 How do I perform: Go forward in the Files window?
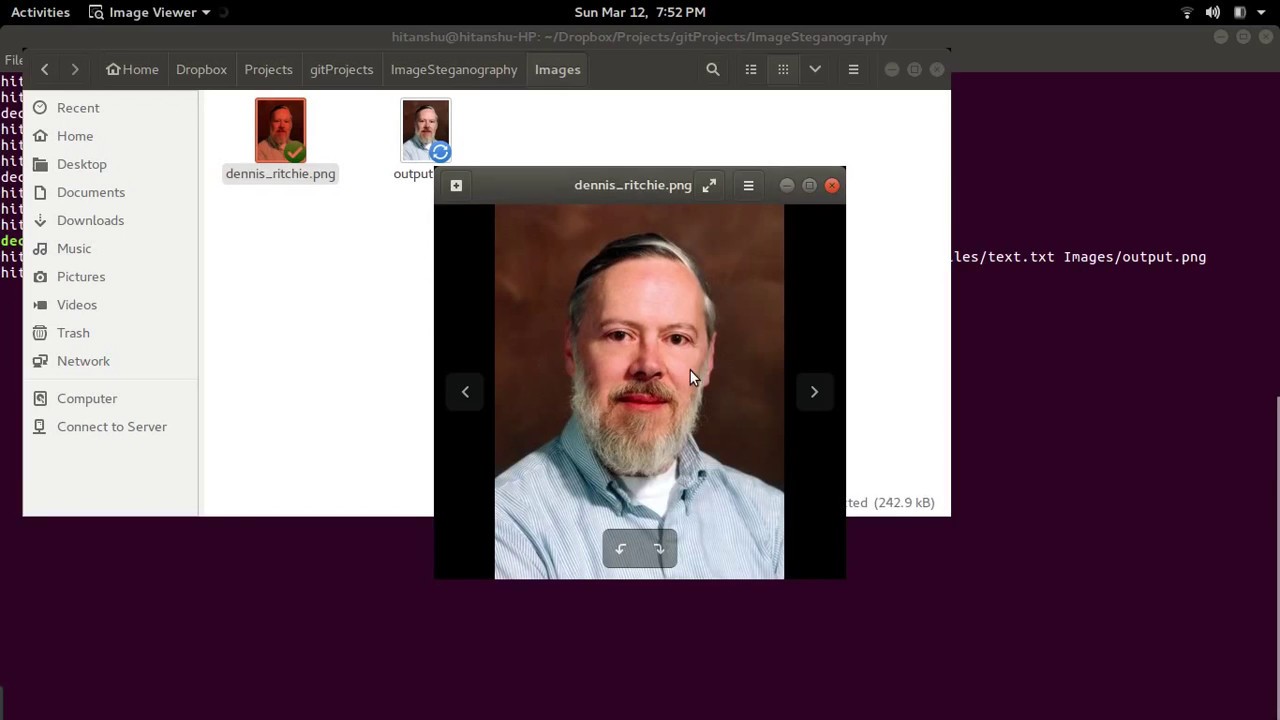tap(75, 69)
